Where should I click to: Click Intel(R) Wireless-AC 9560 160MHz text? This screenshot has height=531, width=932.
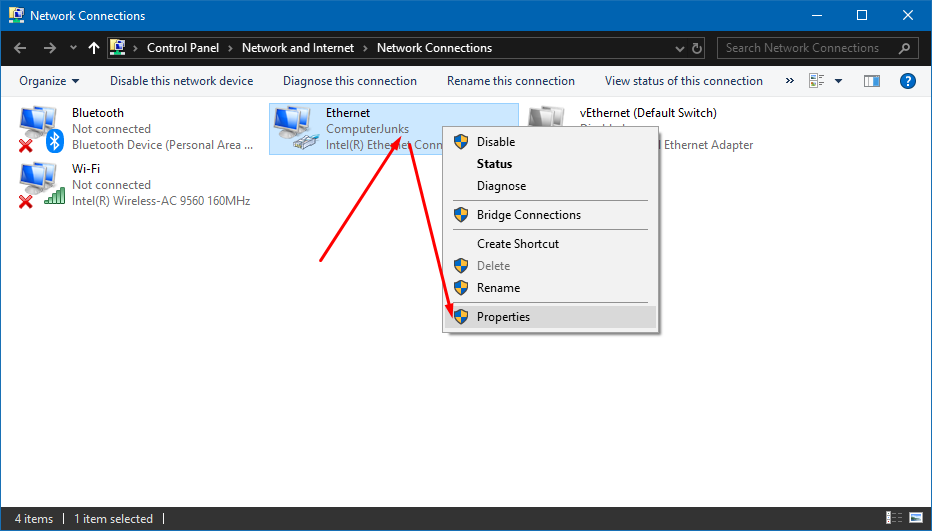(x=161, y=201)
